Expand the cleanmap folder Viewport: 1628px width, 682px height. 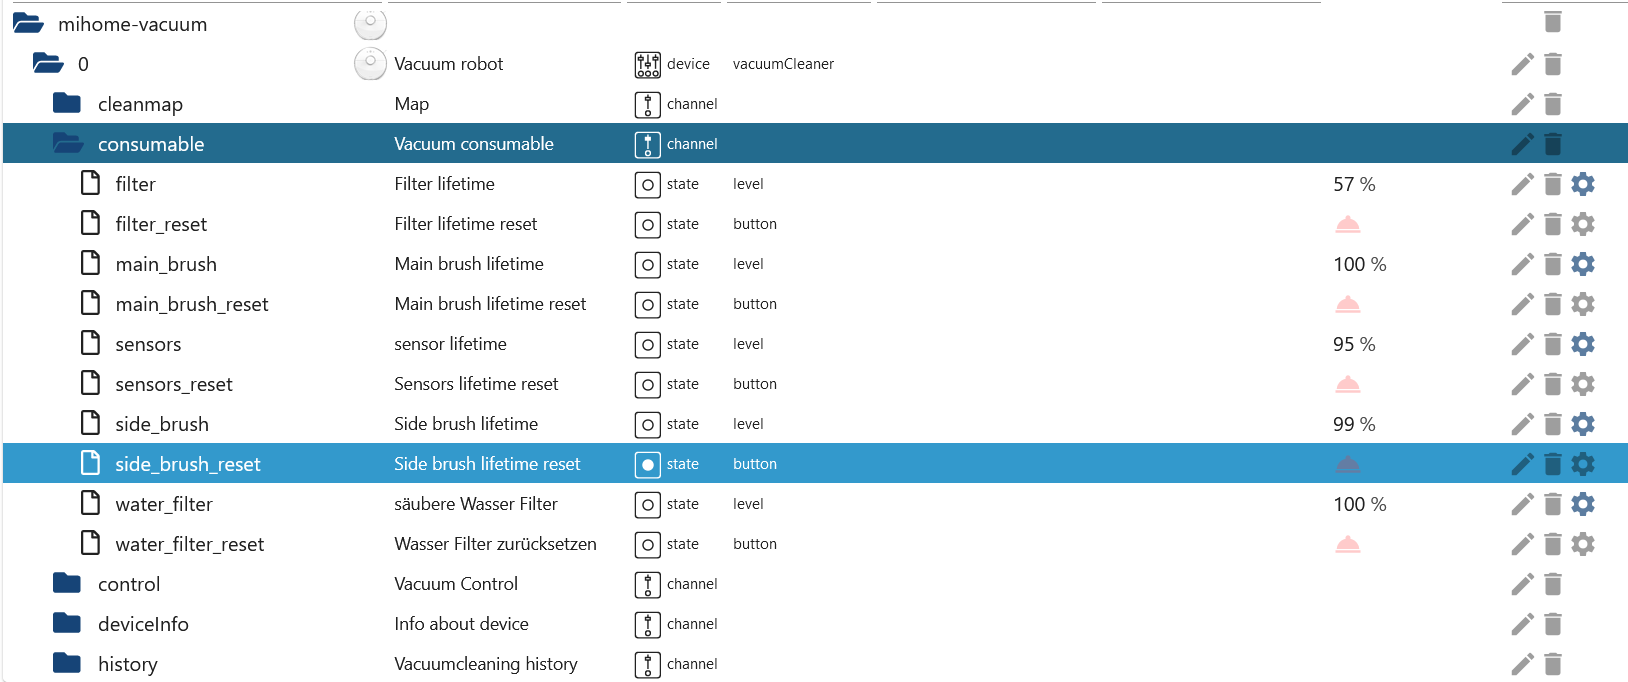pyautogui.click(x=67, y=104)
